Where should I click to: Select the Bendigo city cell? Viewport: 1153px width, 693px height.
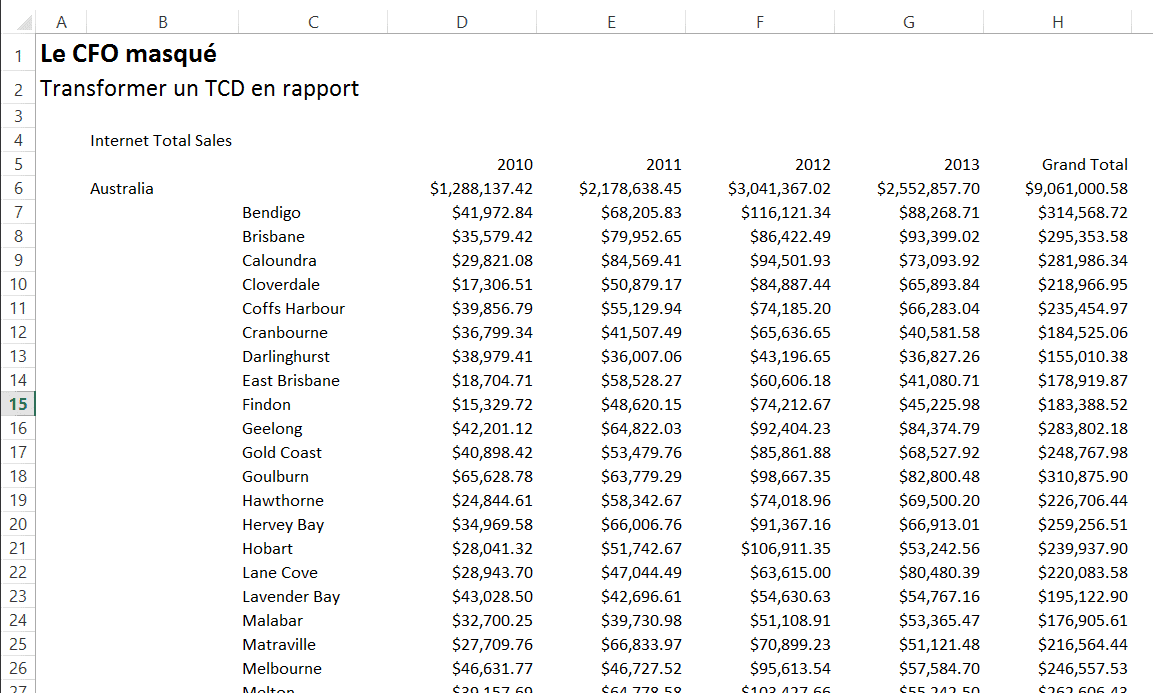[271, 213]
